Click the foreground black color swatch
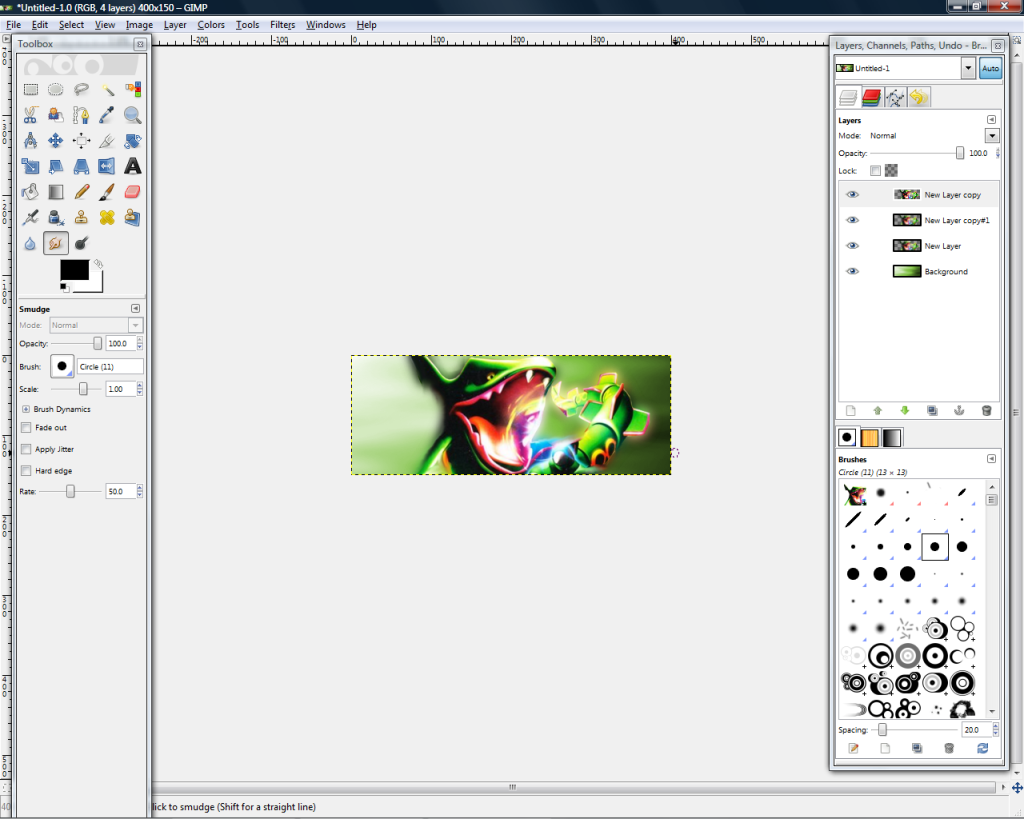 74,270
